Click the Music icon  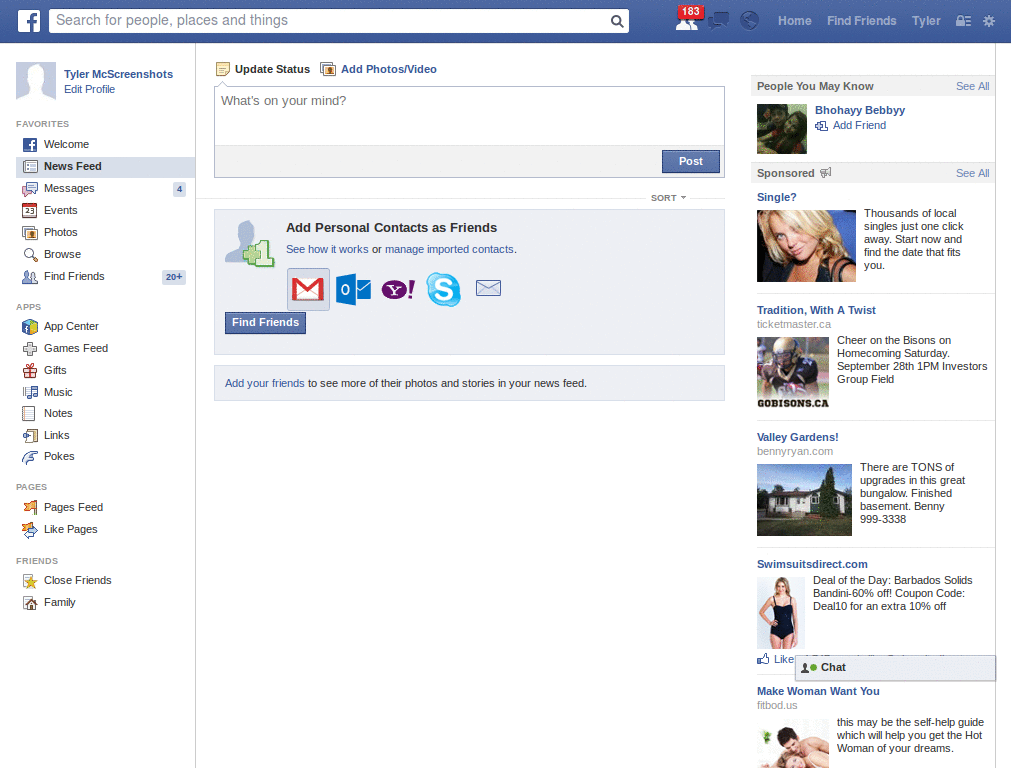click(x=29, y=392)
